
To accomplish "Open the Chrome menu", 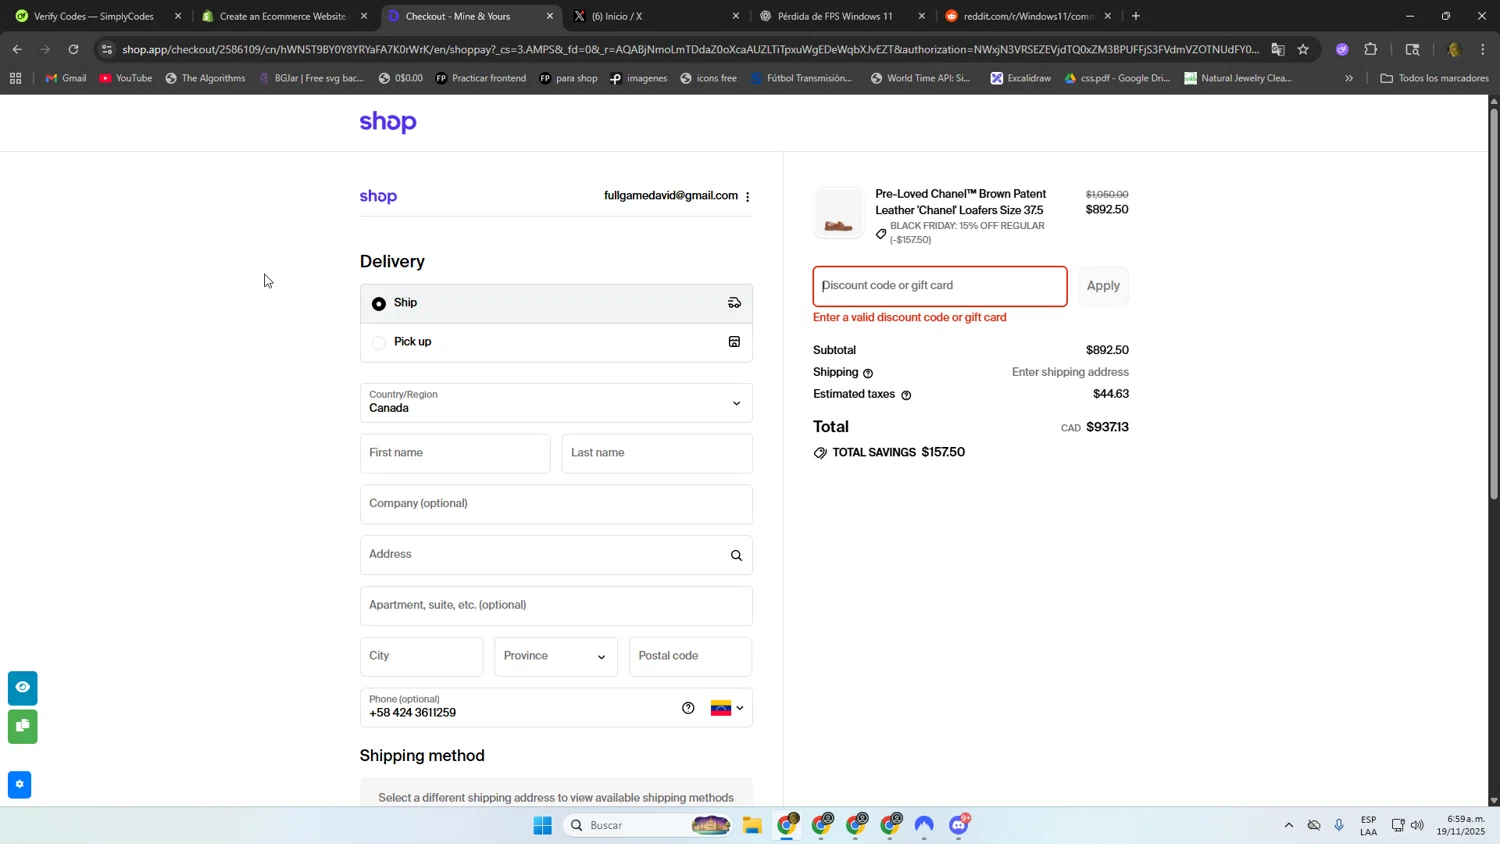I will [x=1483, y=49].
